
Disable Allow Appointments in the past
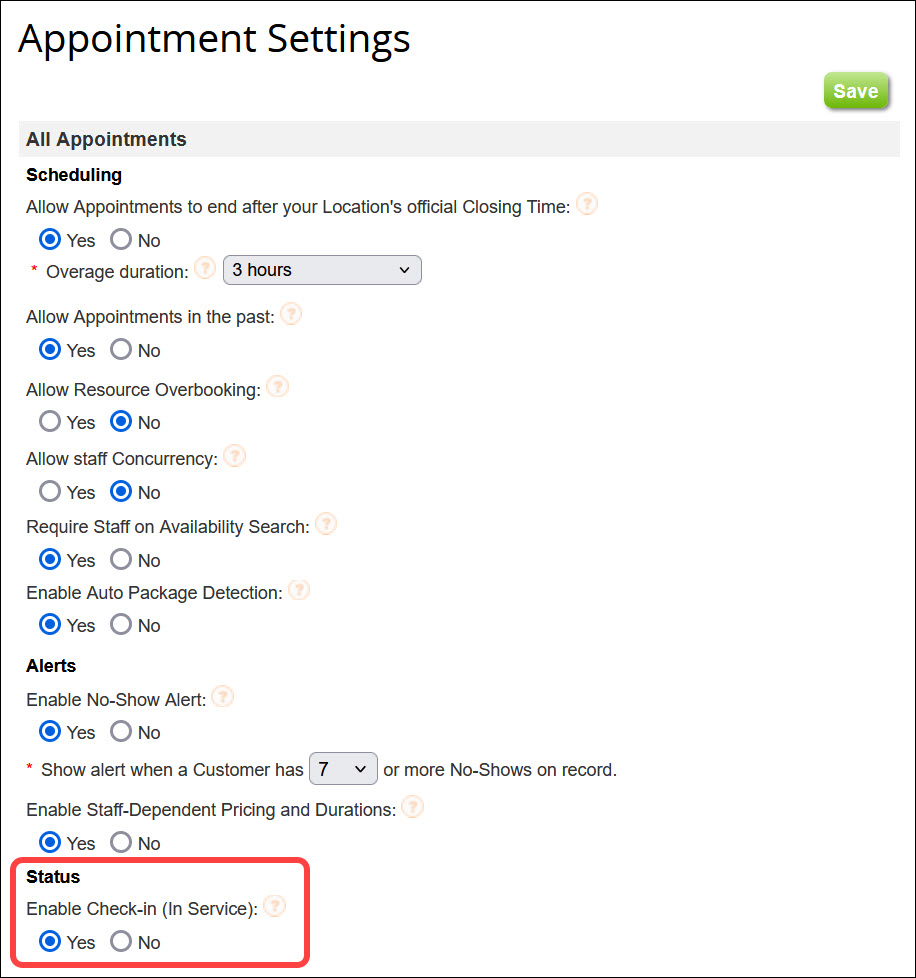point(120,349)
